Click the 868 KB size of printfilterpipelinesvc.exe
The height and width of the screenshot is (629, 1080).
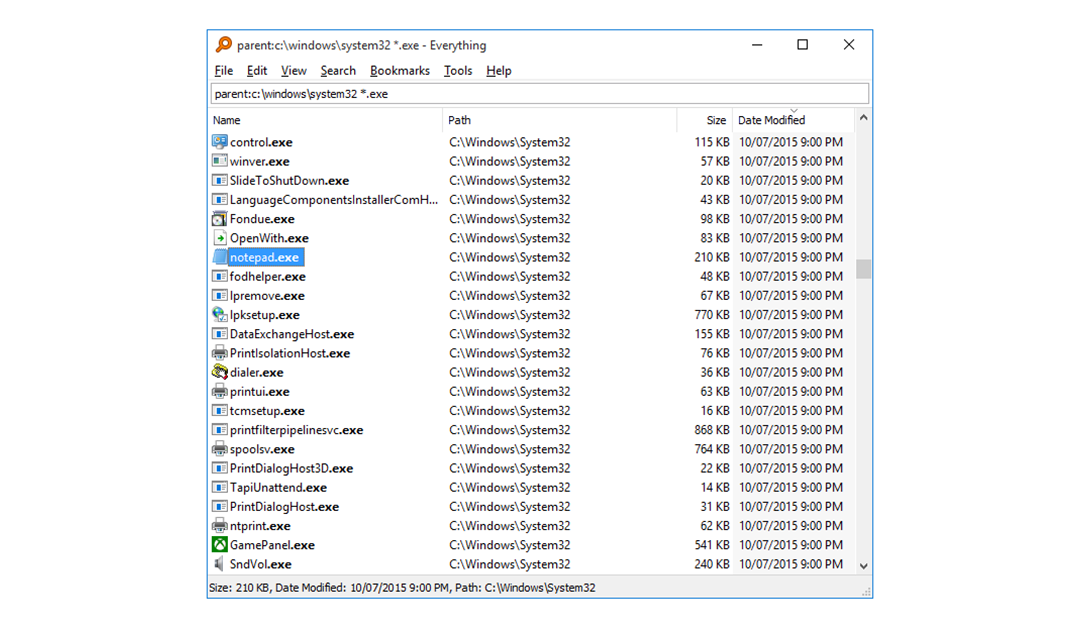712,430
